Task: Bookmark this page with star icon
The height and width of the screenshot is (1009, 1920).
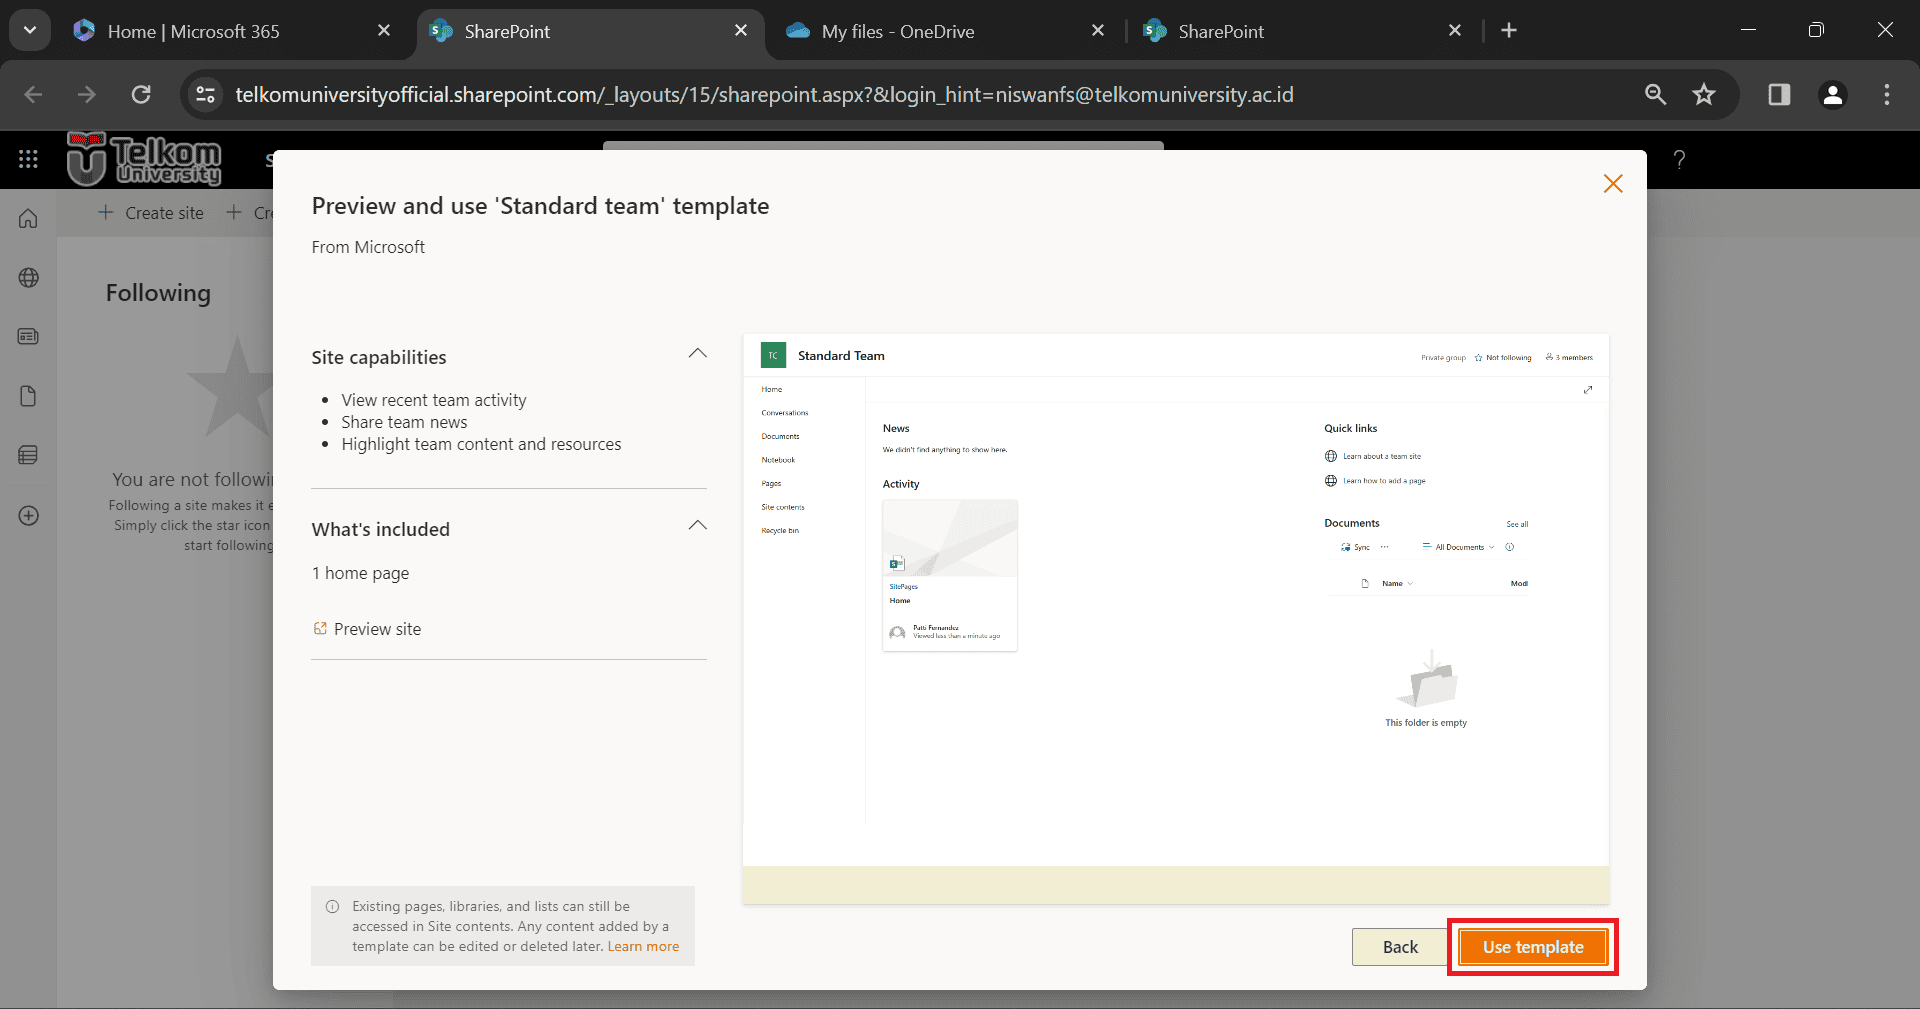Action: (x=1704, y=95)
